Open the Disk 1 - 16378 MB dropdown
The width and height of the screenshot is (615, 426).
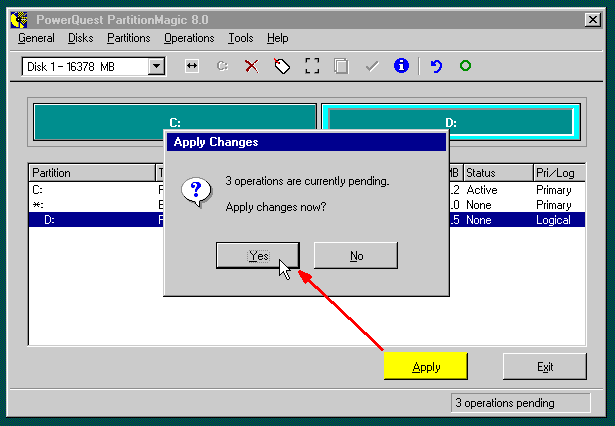(156, 66)
